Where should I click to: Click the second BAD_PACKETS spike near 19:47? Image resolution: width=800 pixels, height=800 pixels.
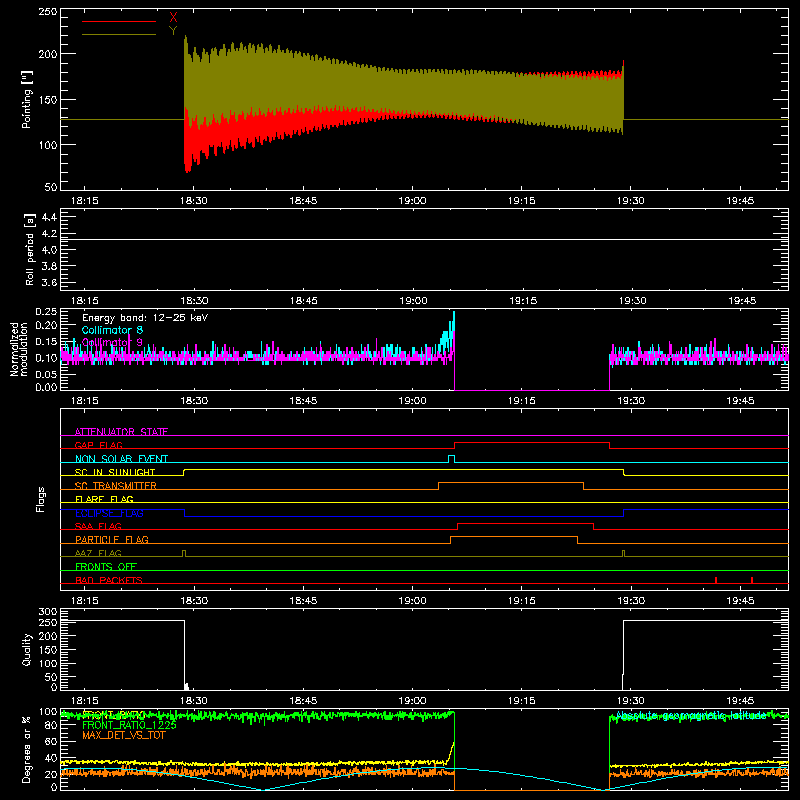pyautogui.click(x=752, y=580)
